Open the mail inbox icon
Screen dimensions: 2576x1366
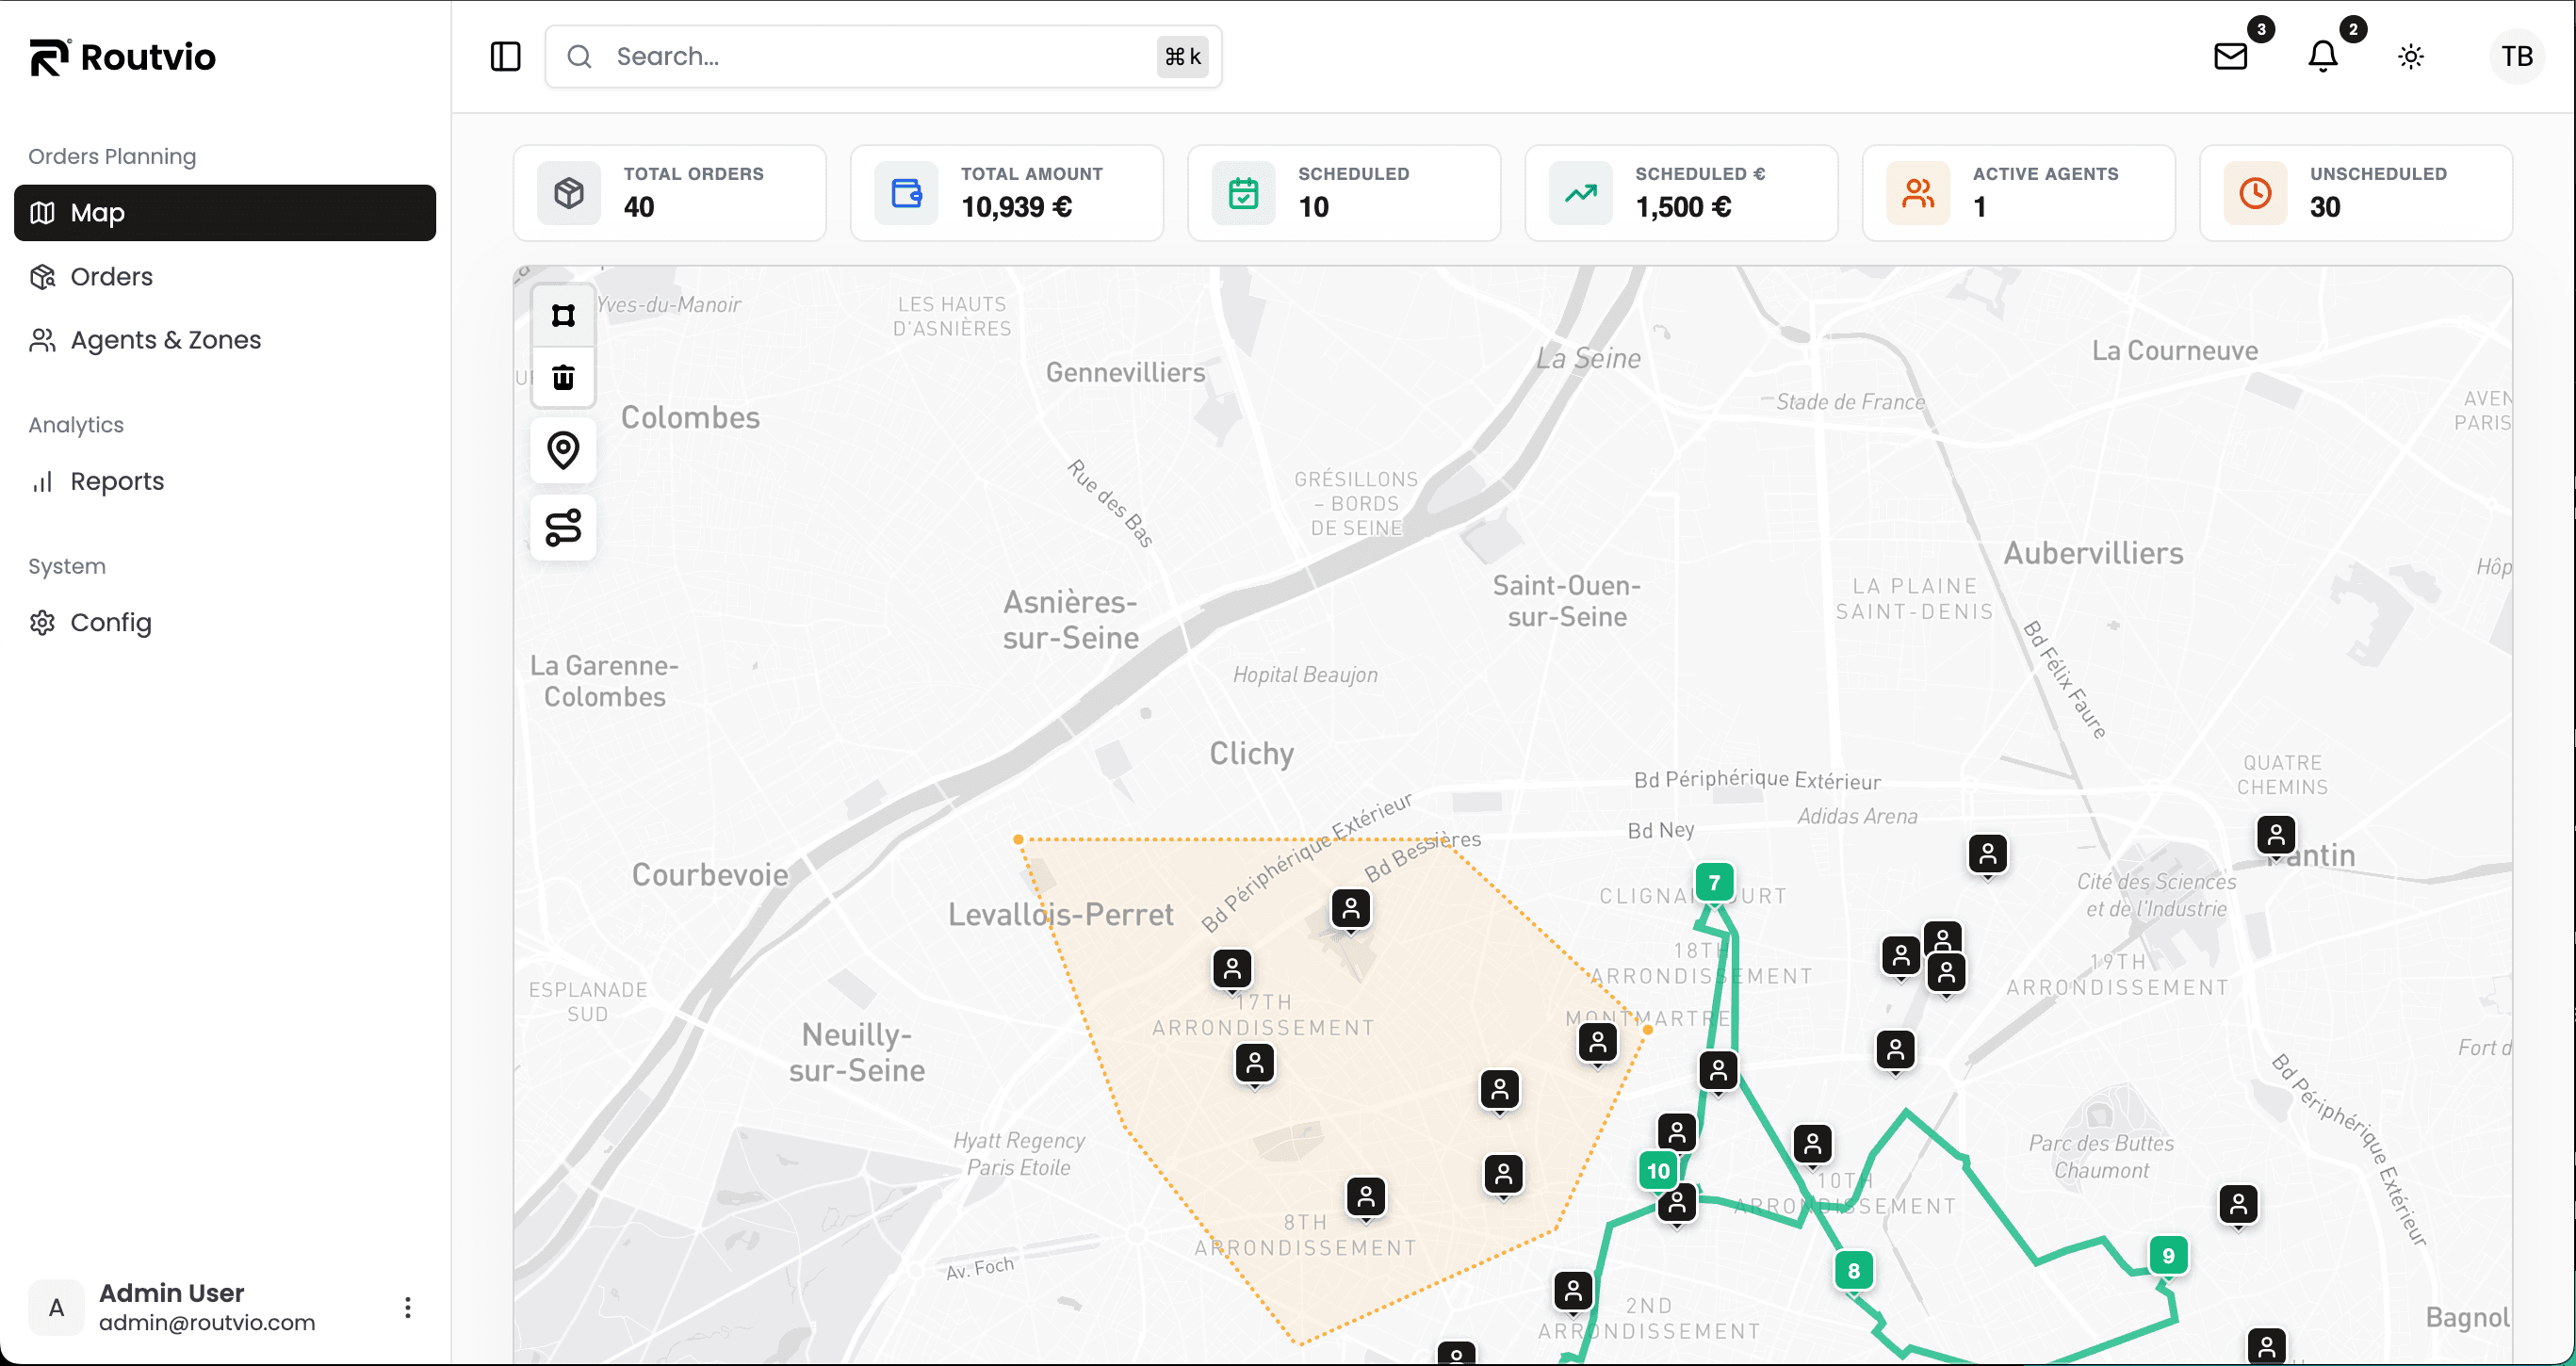(2230, 56)
